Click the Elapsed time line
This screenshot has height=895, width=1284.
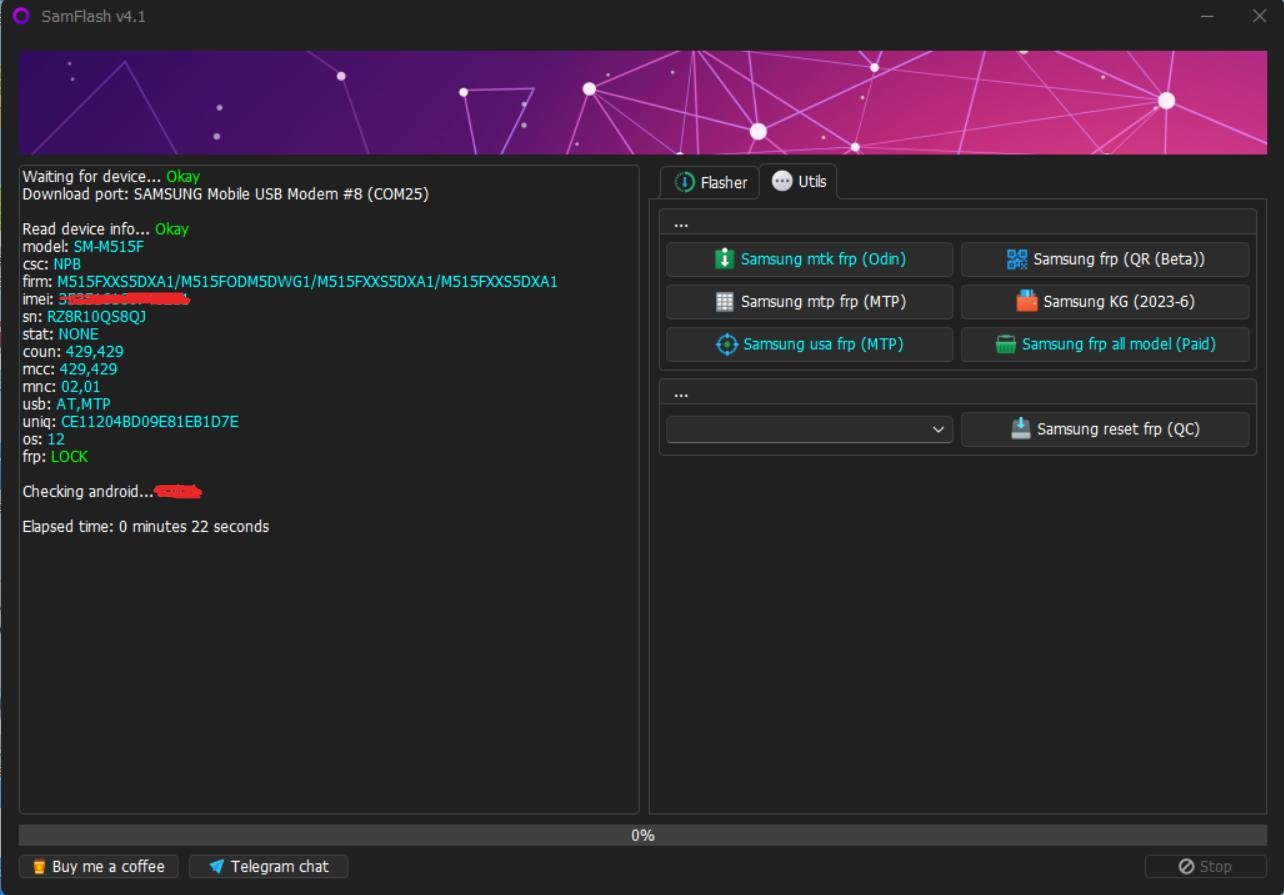point(145,527)
